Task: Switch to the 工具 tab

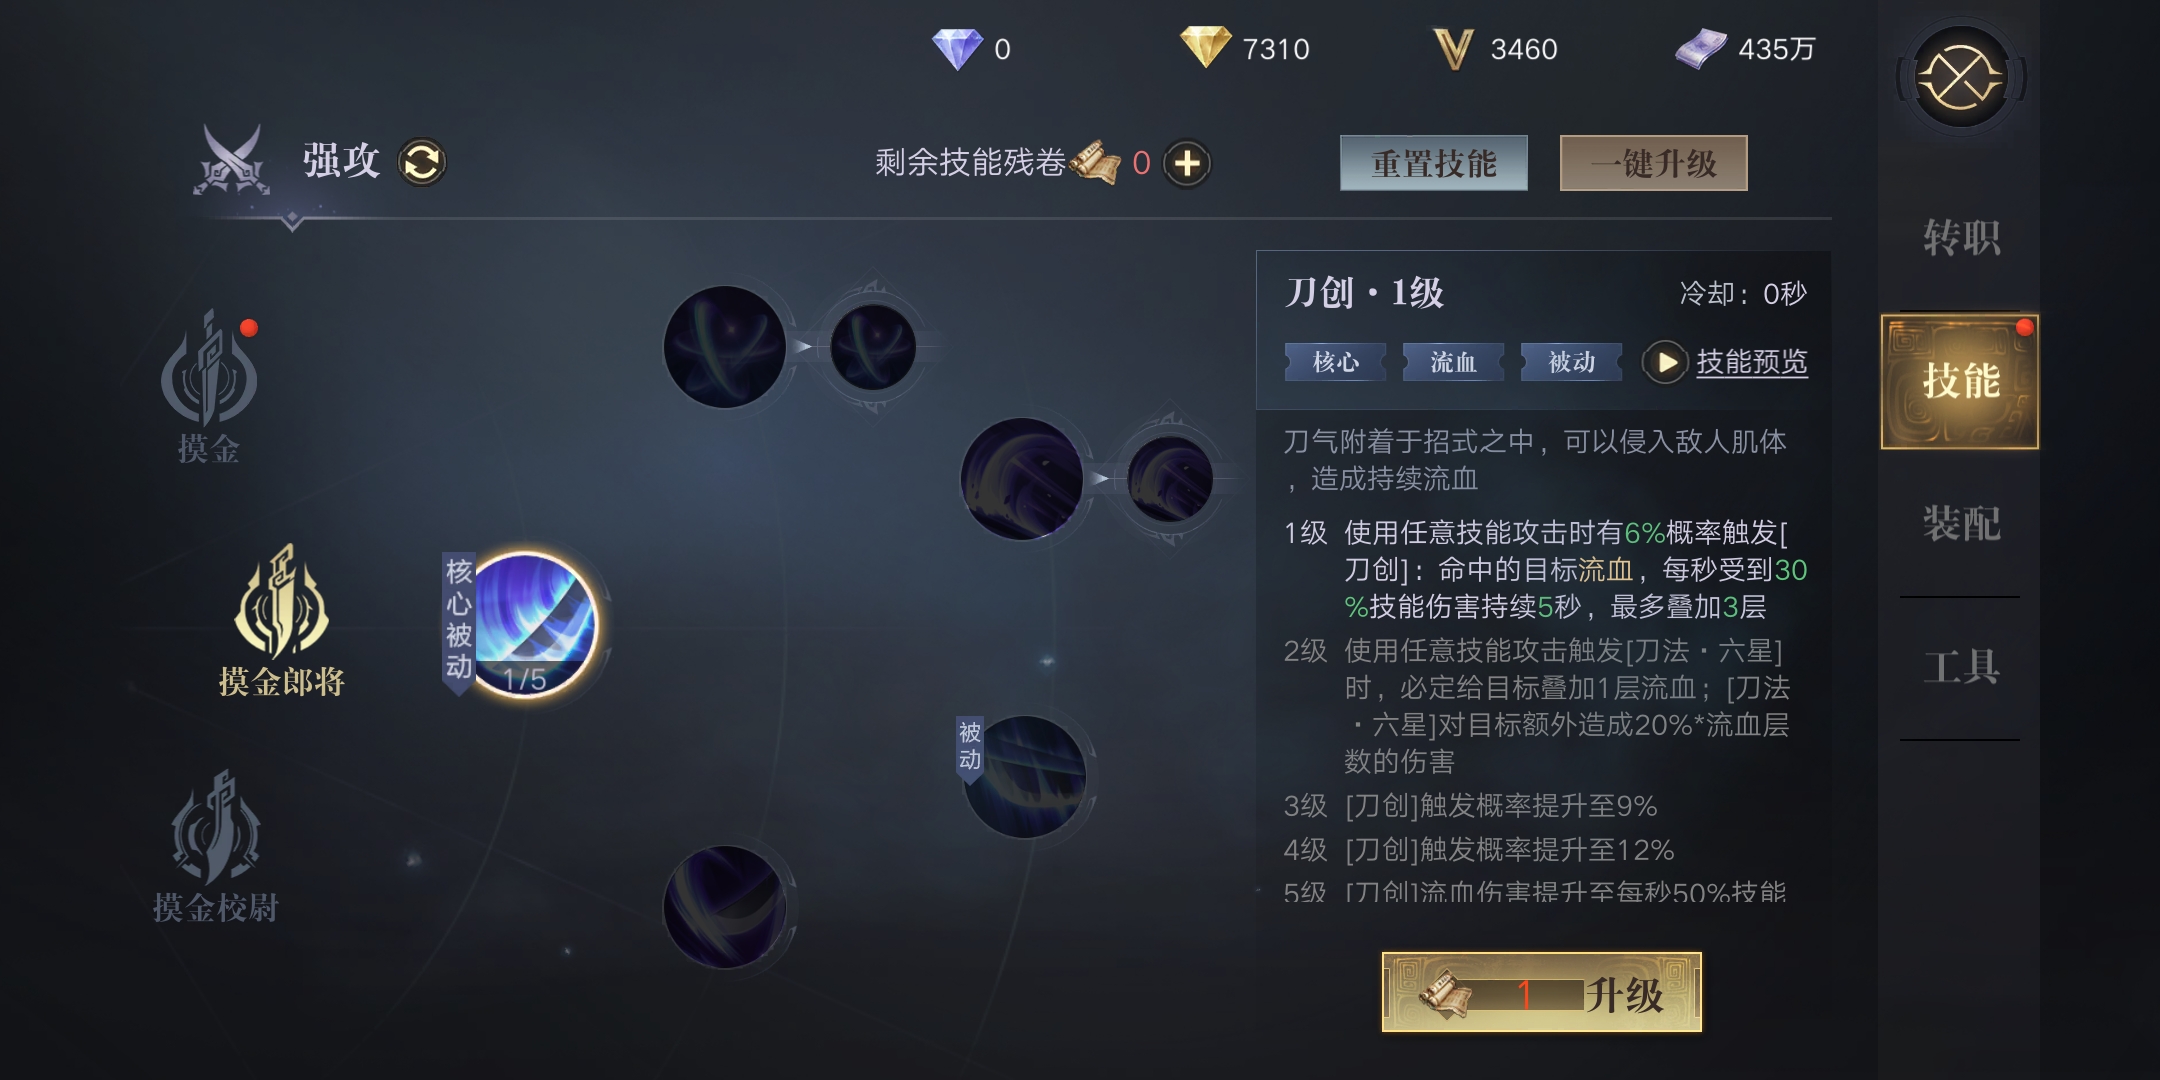Action: [x=1961, y=667]
